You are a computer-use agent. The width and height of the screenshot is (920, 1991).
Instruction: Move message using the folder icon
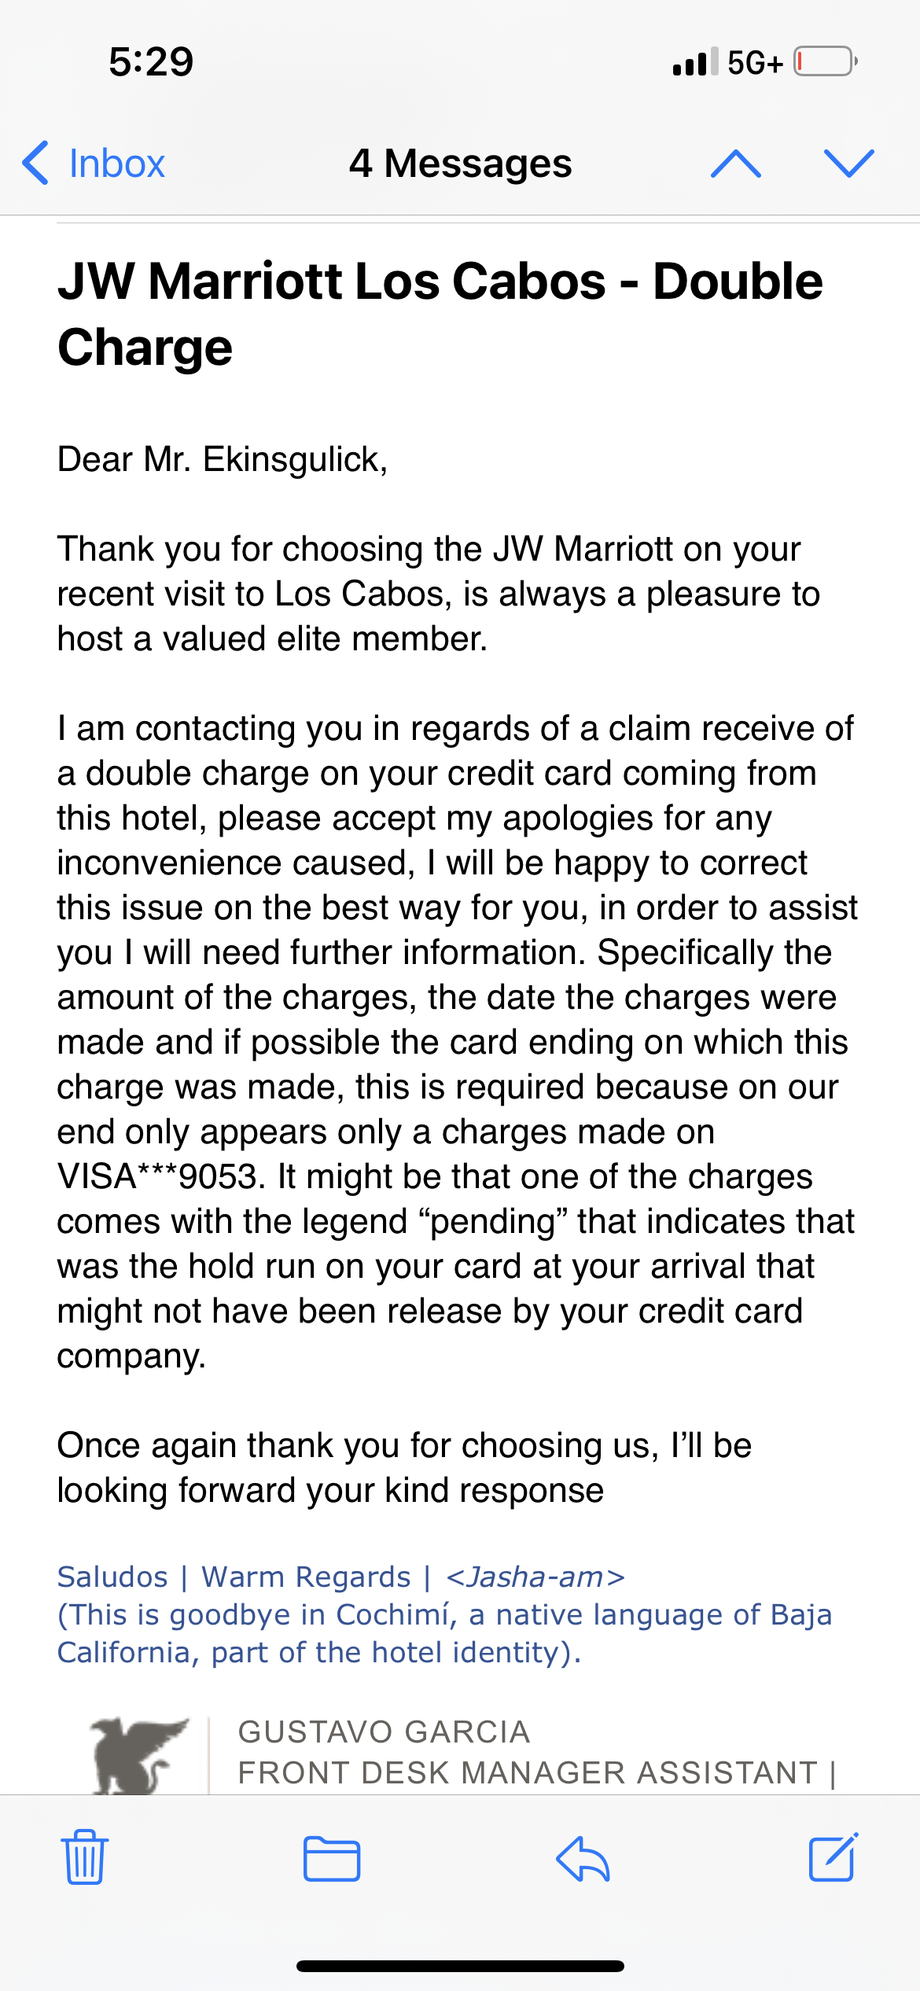[x=332, y=1858]
